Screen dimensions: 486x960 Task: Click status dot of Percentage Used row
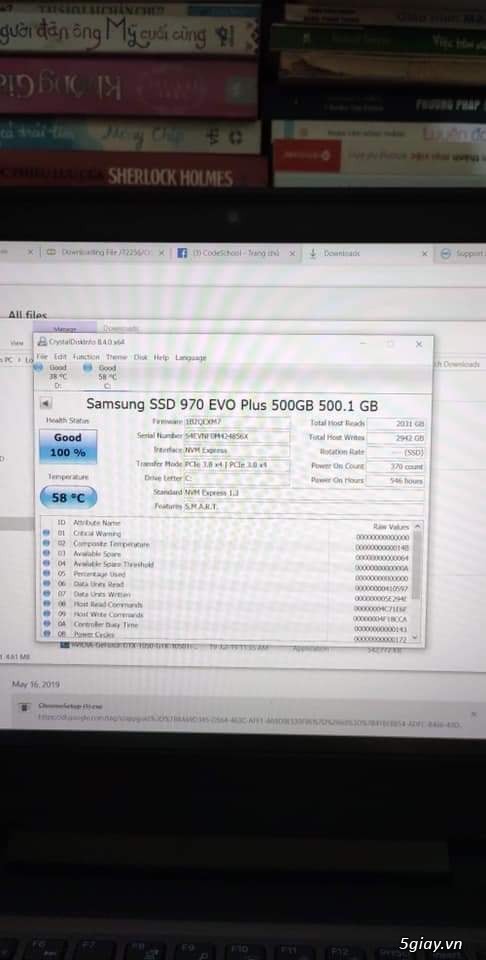click(x=47, y=574)
